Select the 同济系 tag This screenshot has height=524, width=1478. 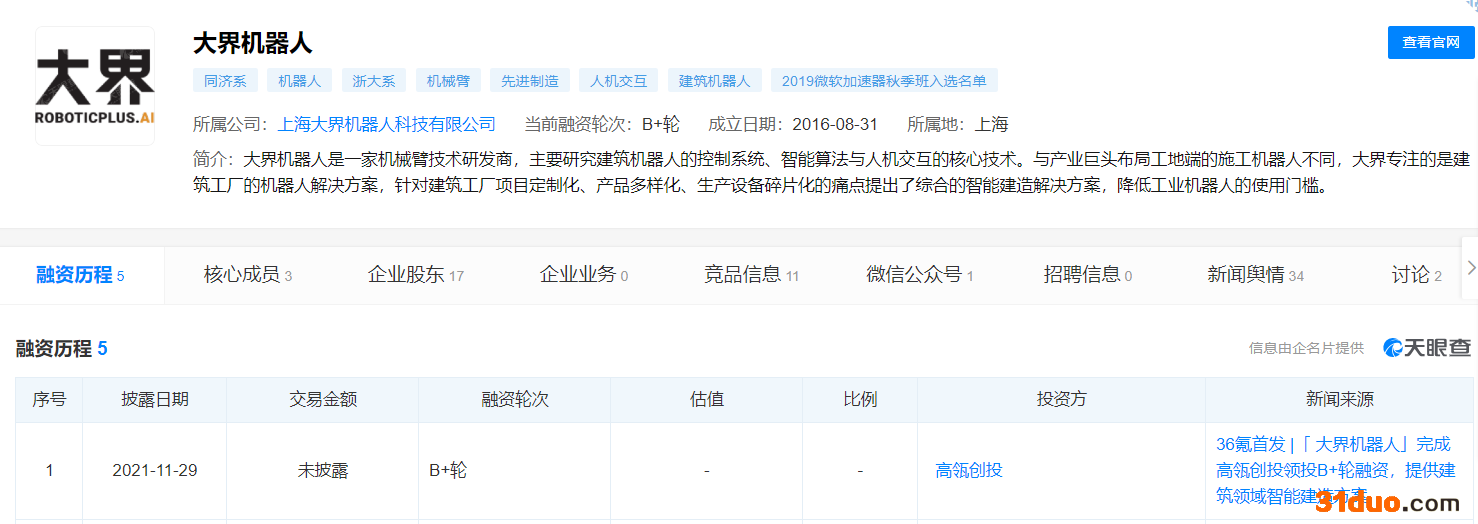[x=225, y=81]
